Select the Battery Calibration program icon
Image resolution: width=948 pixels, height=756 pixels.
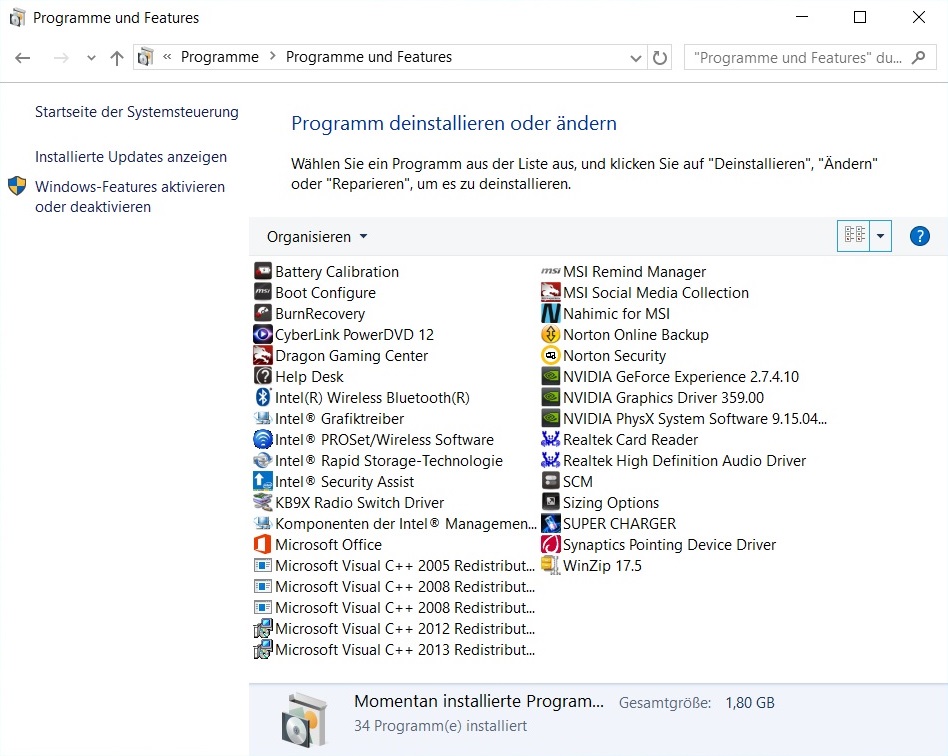(x=262, y=271)
